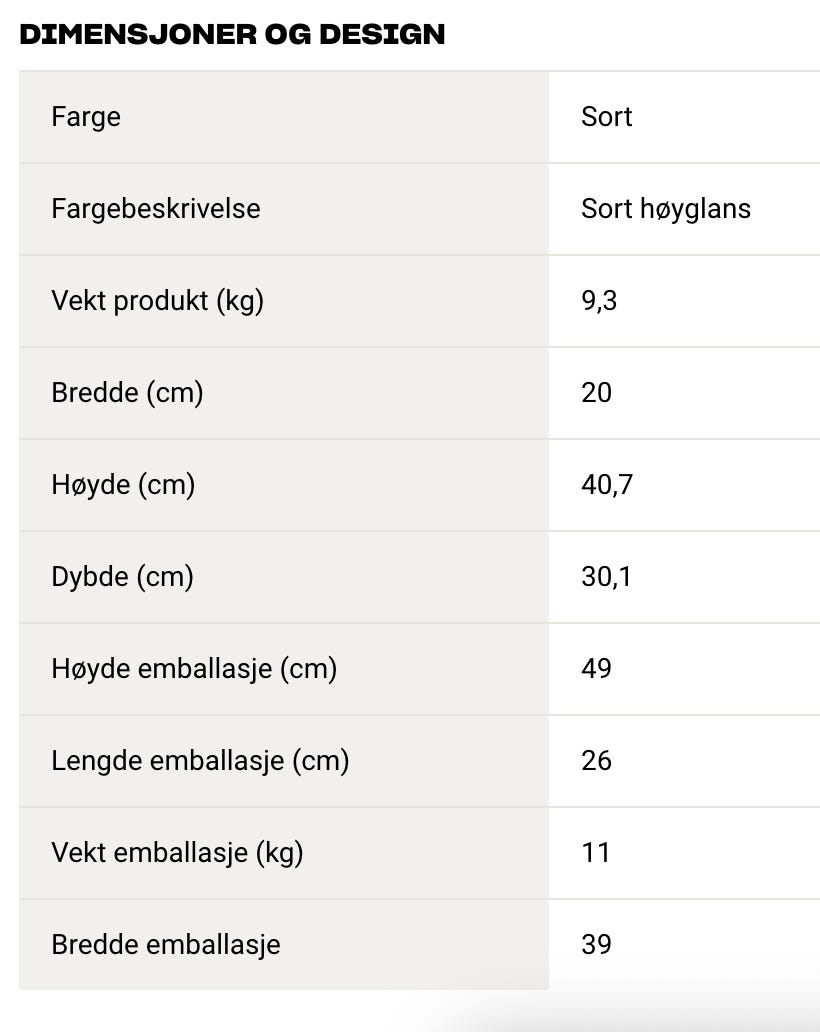Select the 'Bredde (cm)' label

click(127, 393)
